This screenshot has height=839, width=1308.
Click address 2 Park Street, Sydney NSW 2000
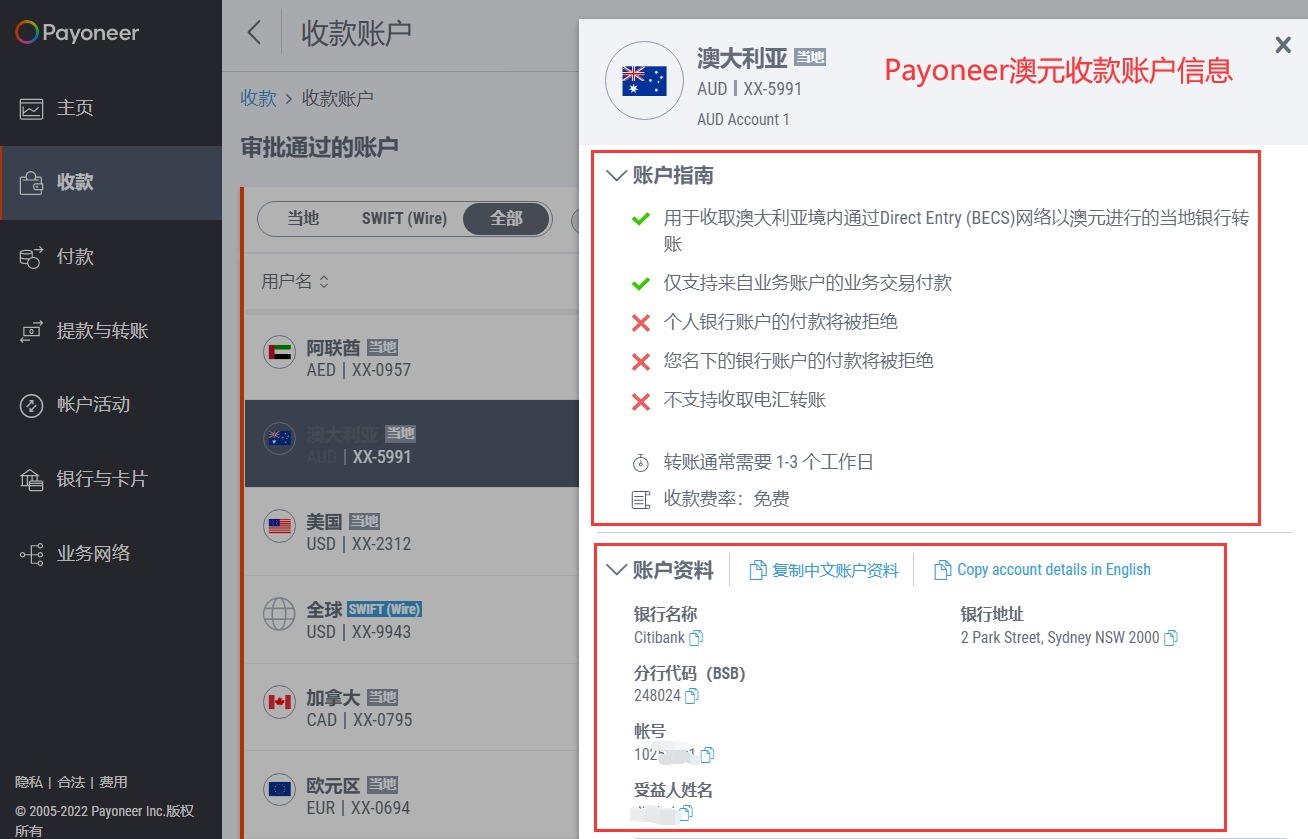pos(1060,638)
